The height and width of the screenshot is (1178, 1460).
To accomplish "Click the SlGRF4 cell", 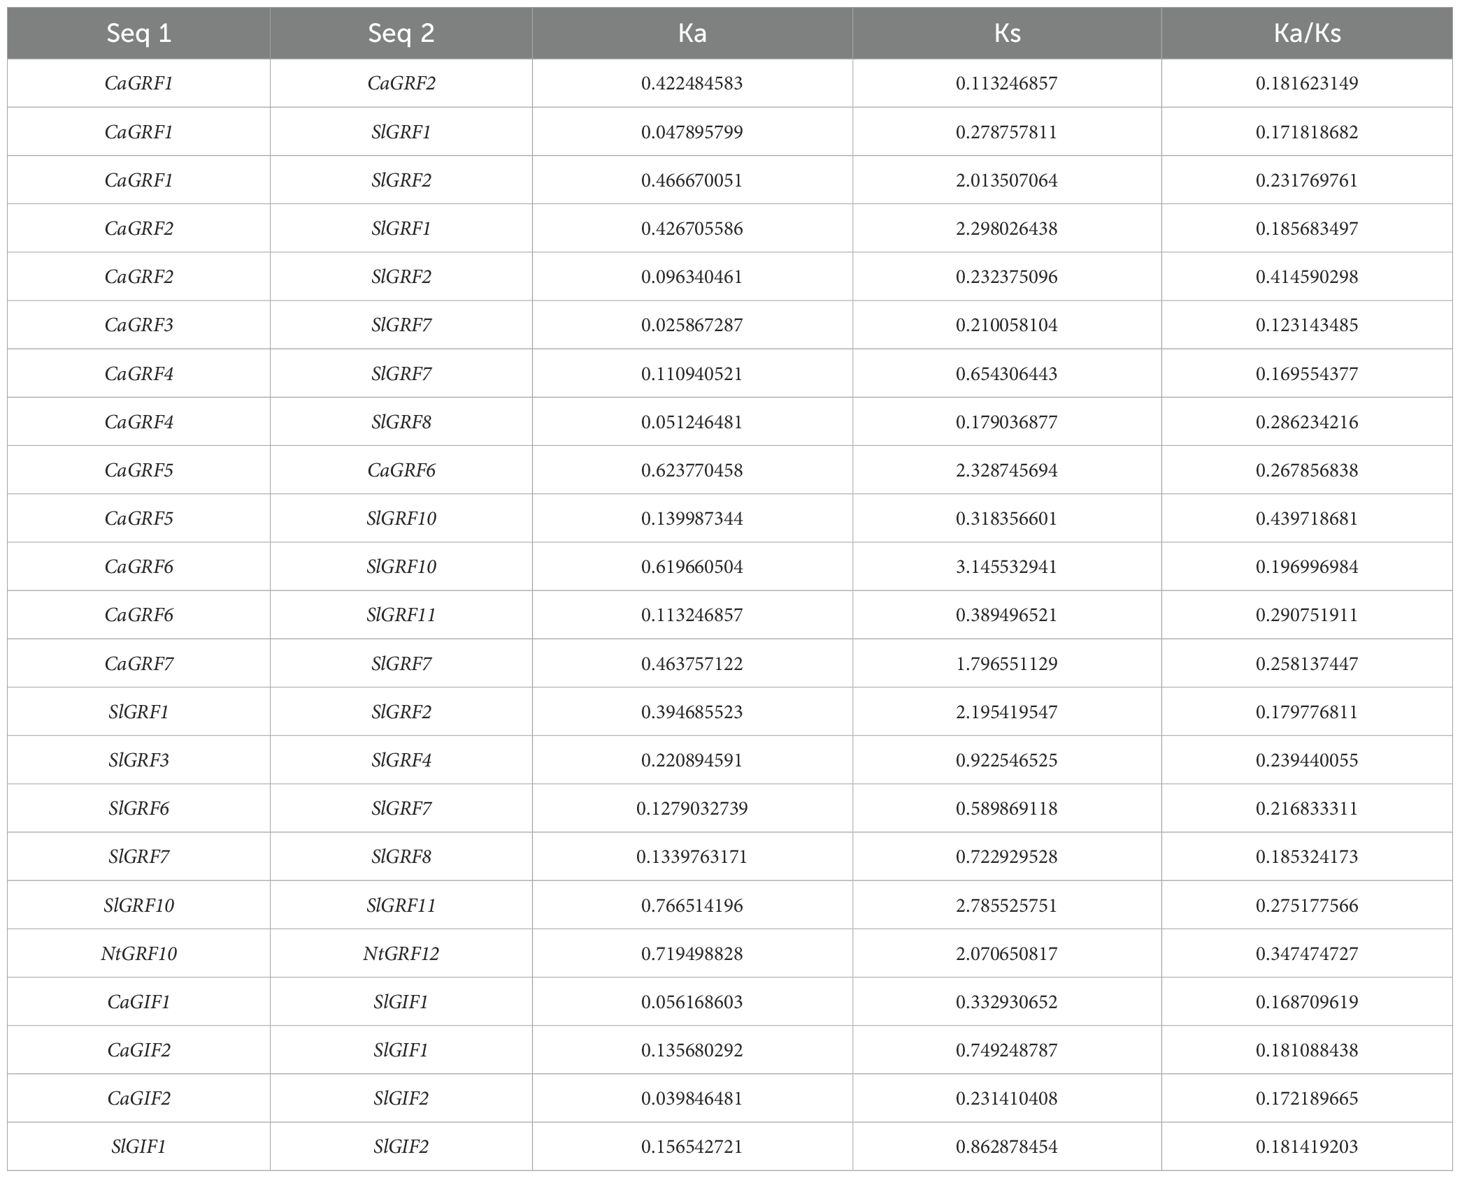I will (401, 760).
